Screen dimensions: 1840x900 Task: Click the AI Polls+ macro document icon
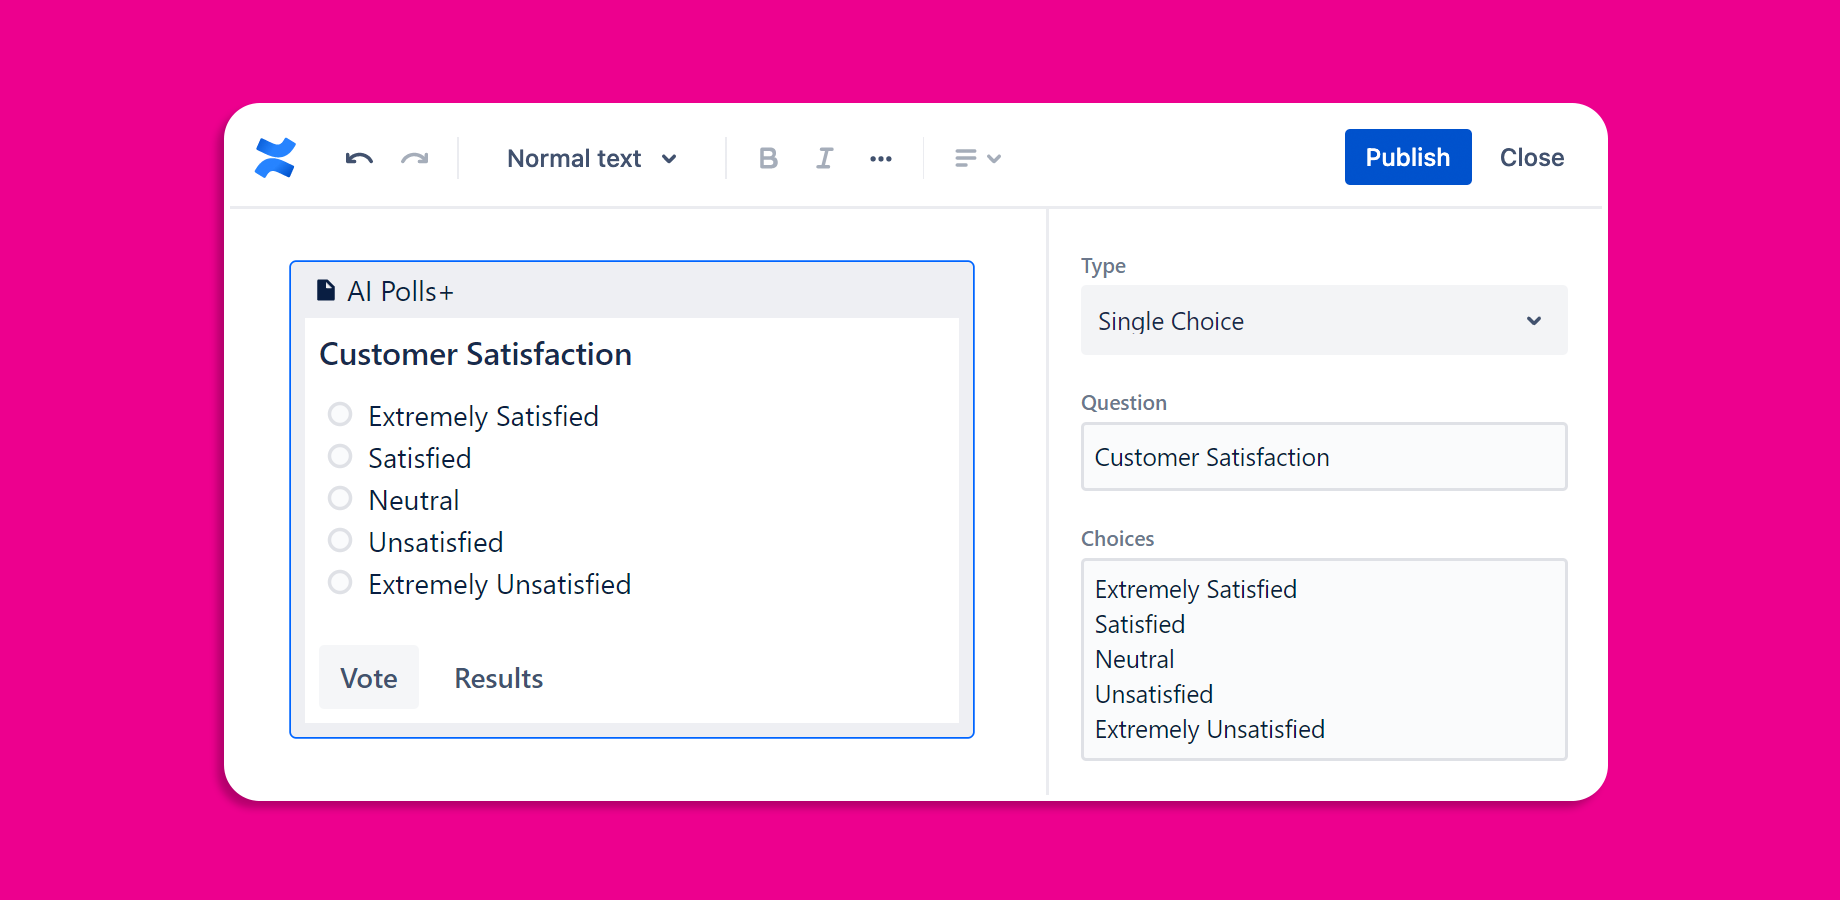[x=326, y=291]
